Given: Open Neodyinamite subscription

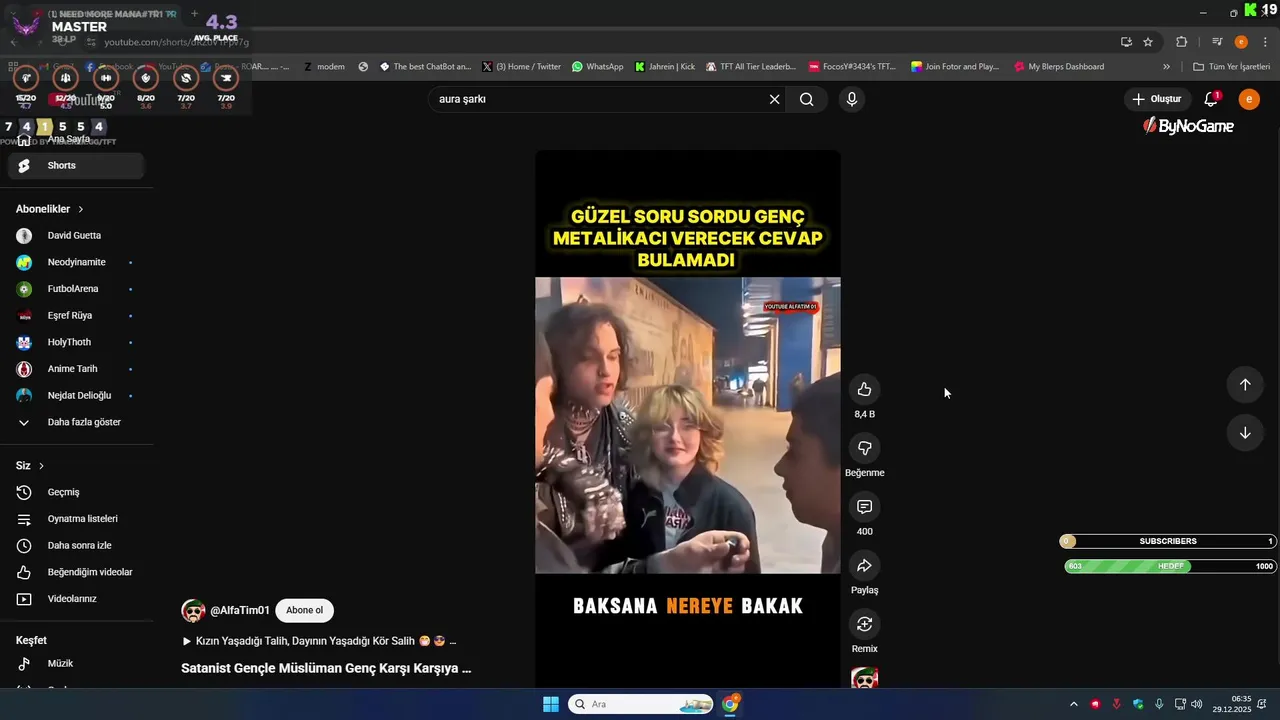Looking at the screenshot, I should click(76, 262).
